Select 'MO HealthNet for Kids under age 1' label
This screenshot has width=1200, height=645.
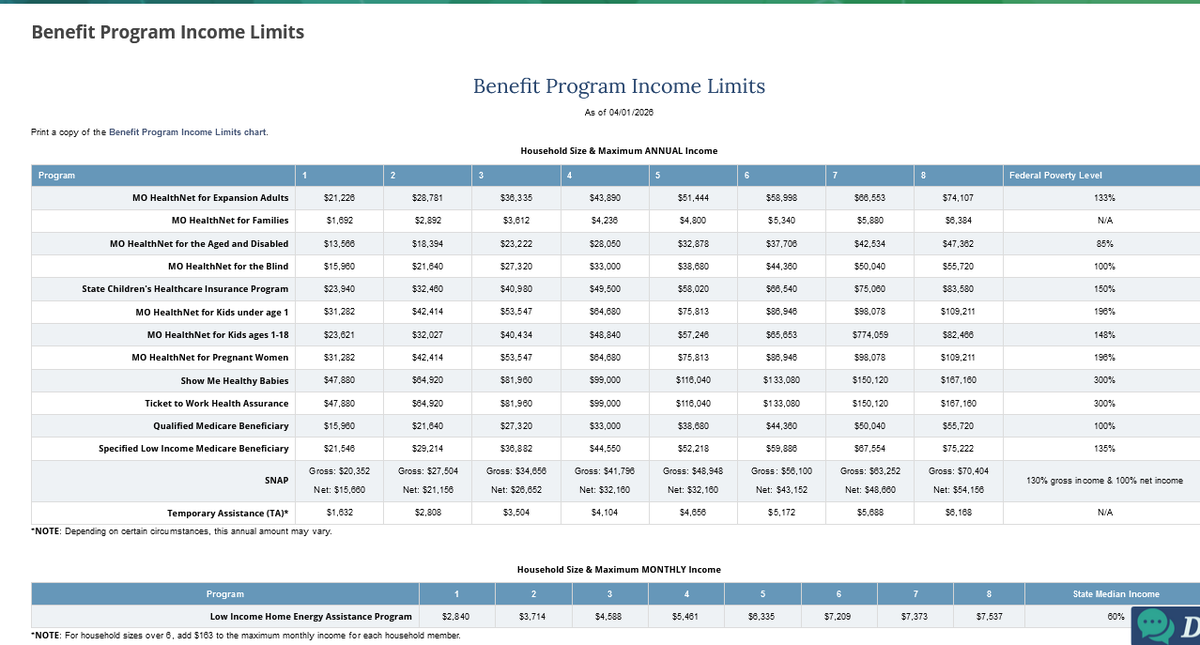212,312
